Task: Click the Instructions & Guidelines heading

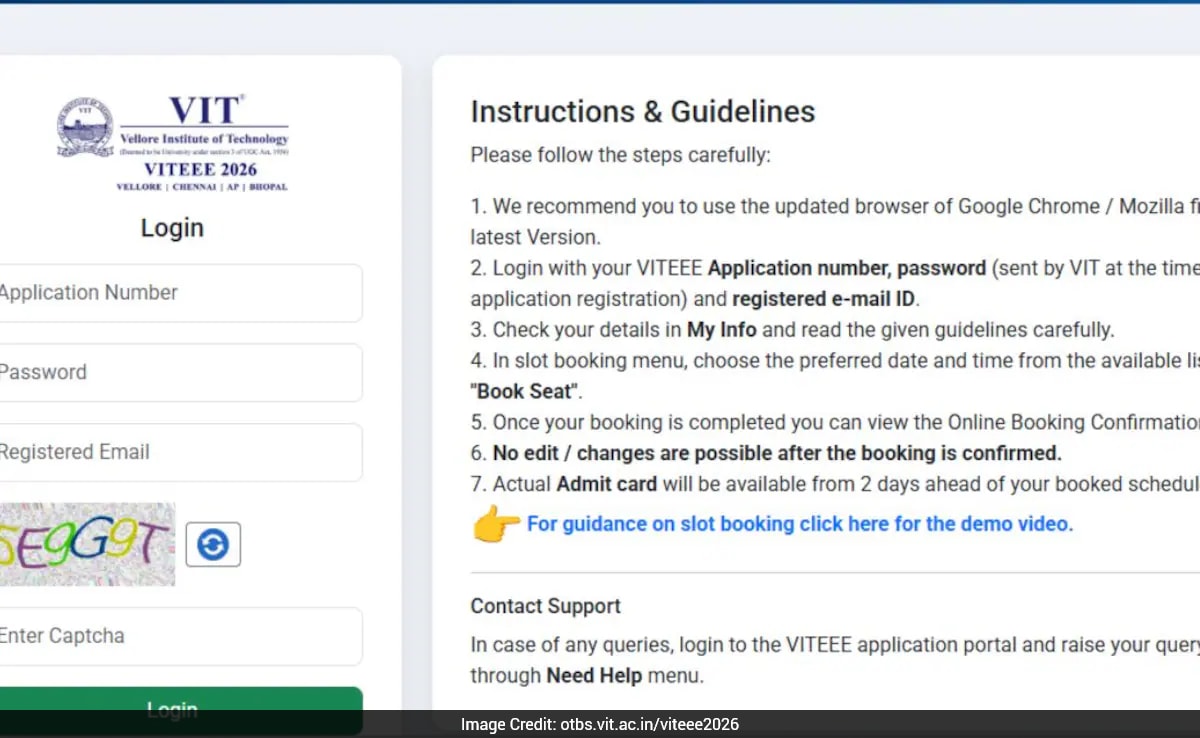Action: pyautogui.click(x=643, y=111)
